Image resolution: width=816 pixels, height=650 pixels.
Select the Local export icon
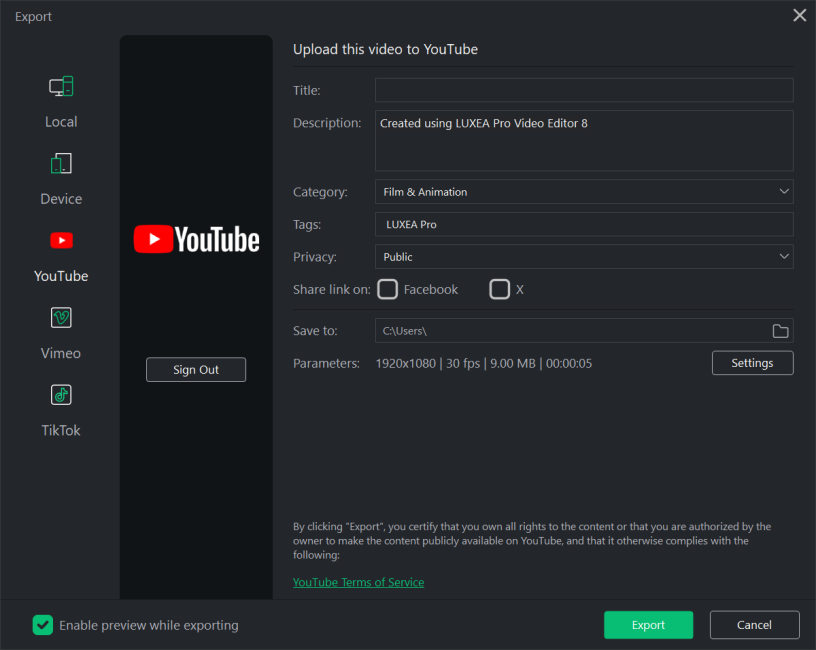(x=61, y=88)
